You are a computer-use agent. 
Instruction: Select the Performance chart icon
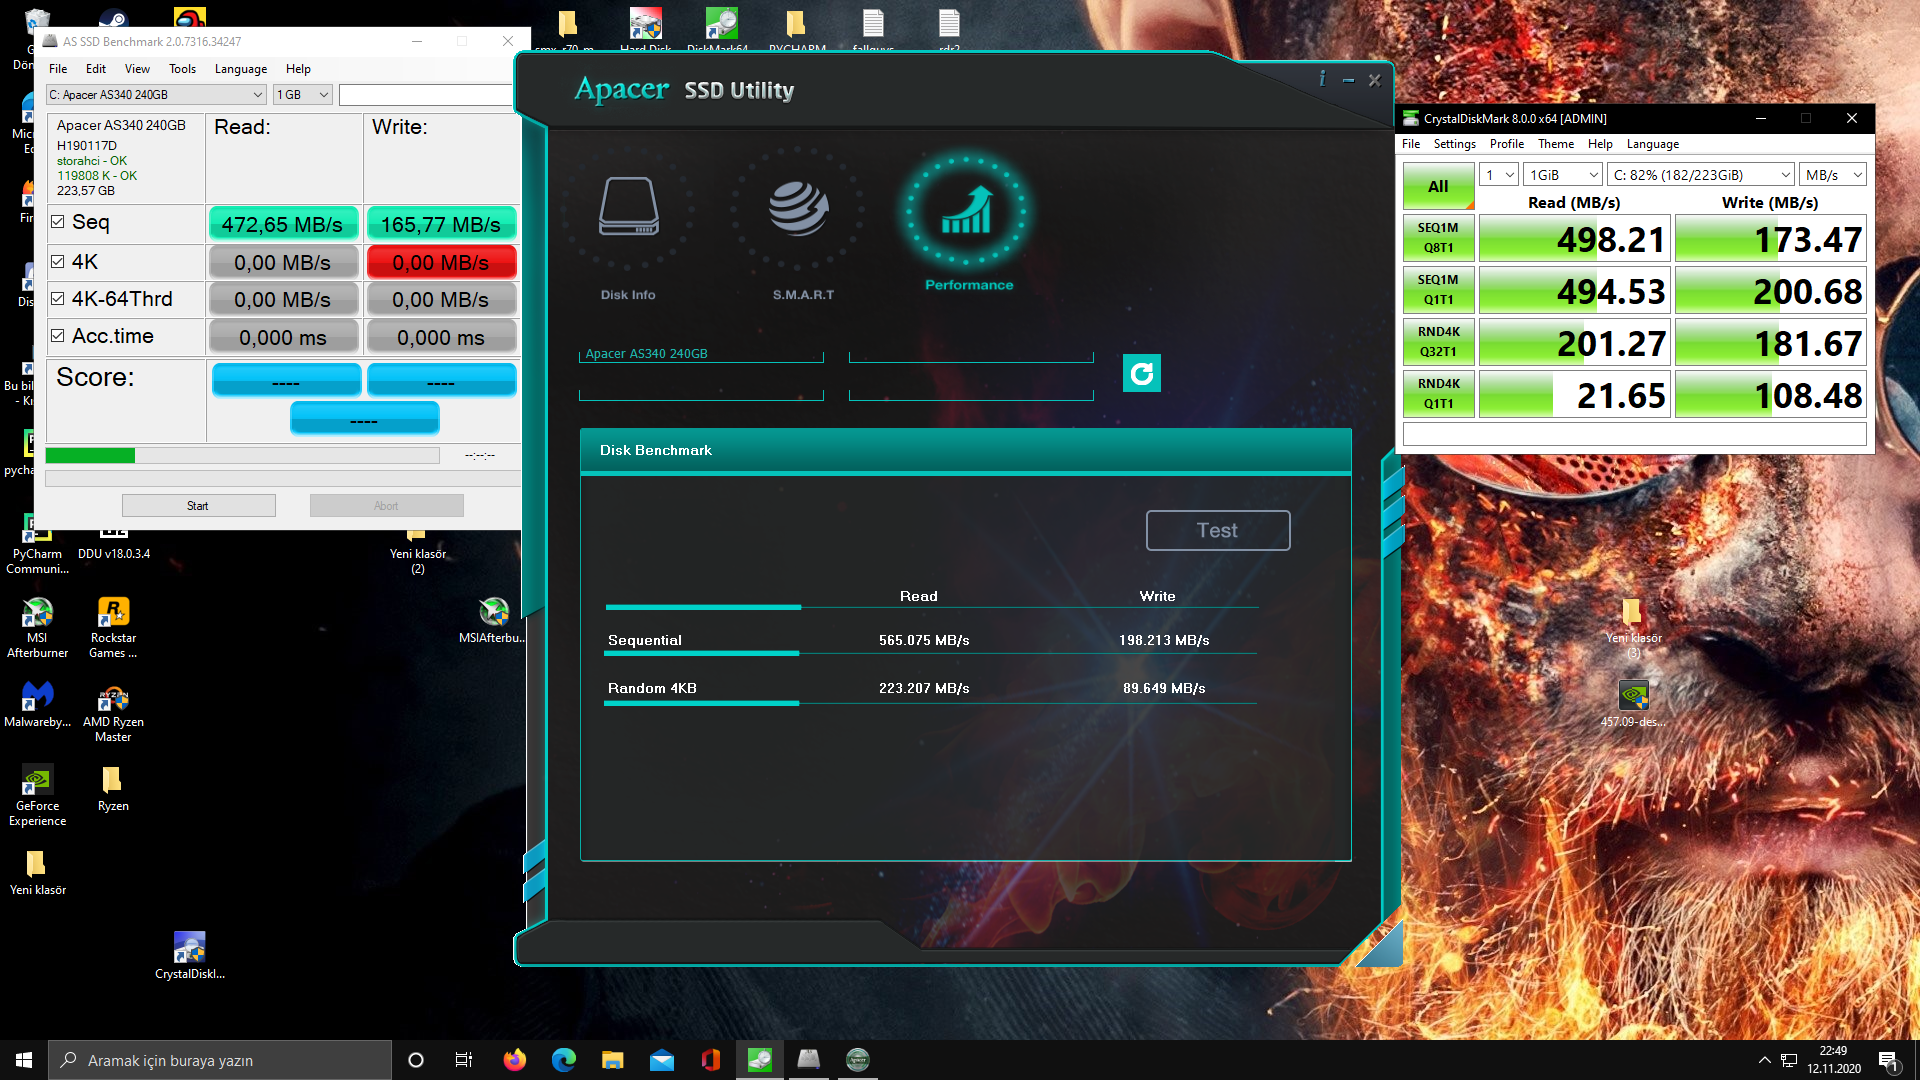click(x=967, y=213)
